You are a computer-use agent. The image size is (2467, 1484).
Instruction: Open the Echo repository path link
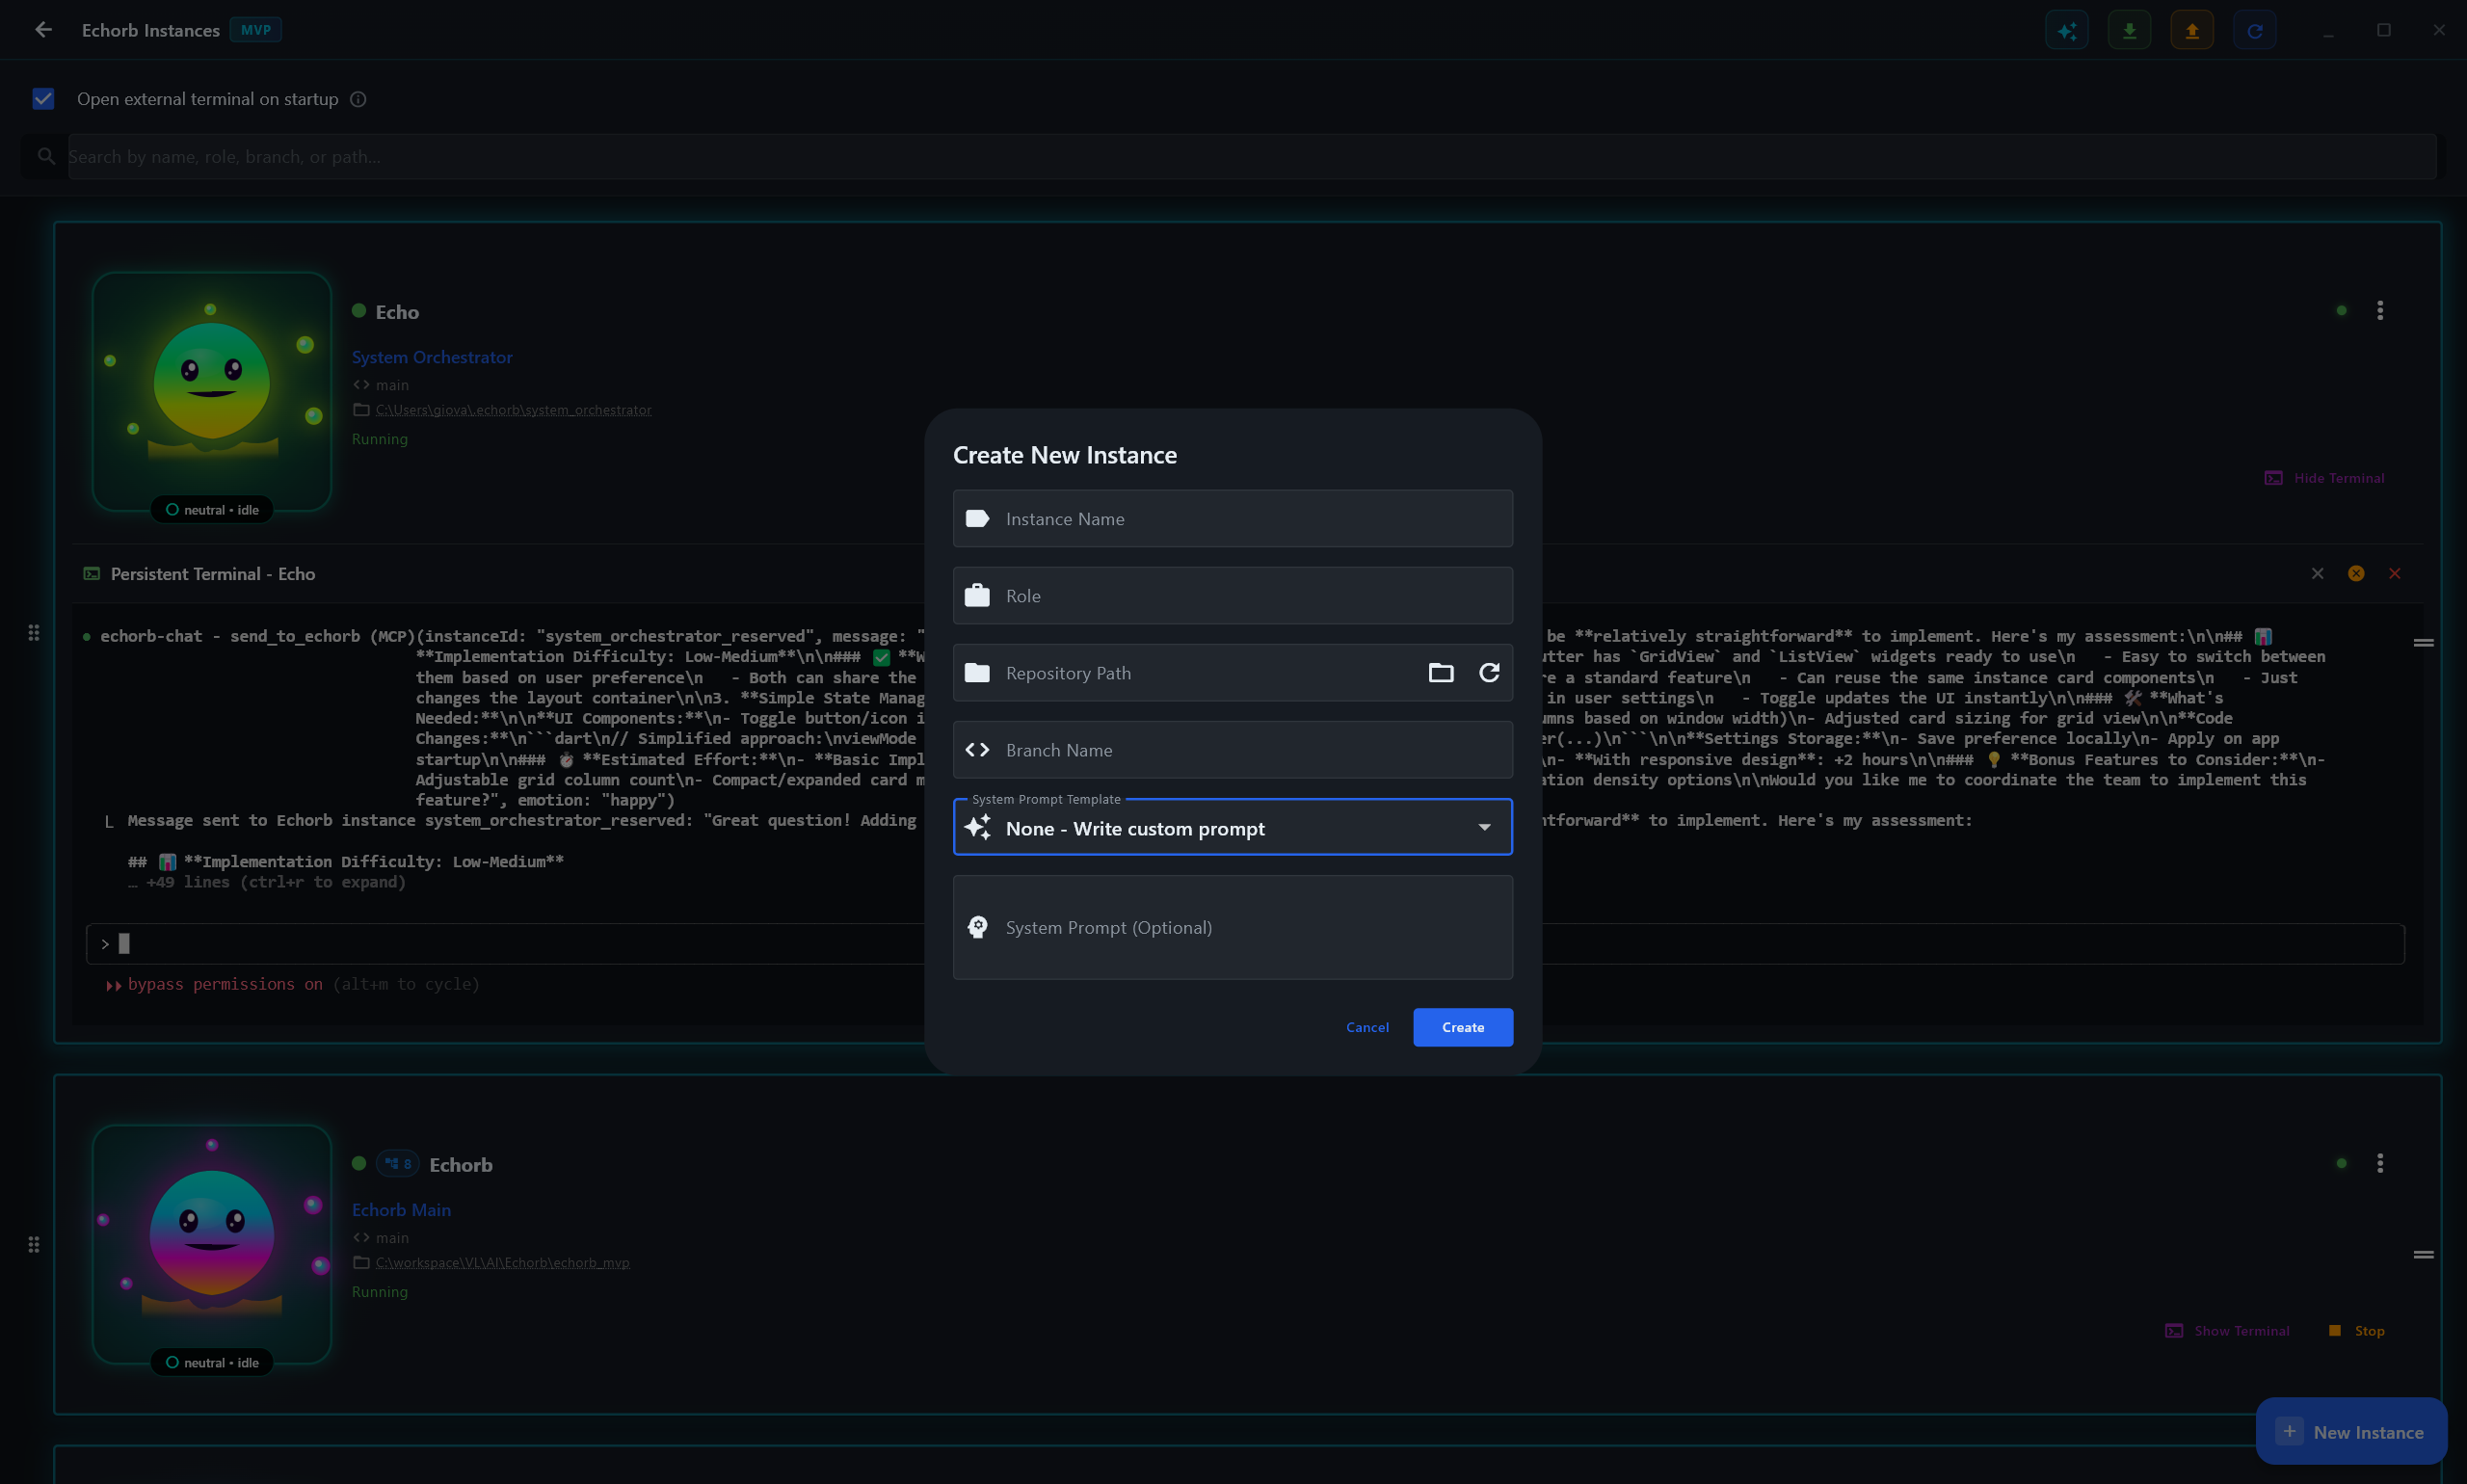513,410
